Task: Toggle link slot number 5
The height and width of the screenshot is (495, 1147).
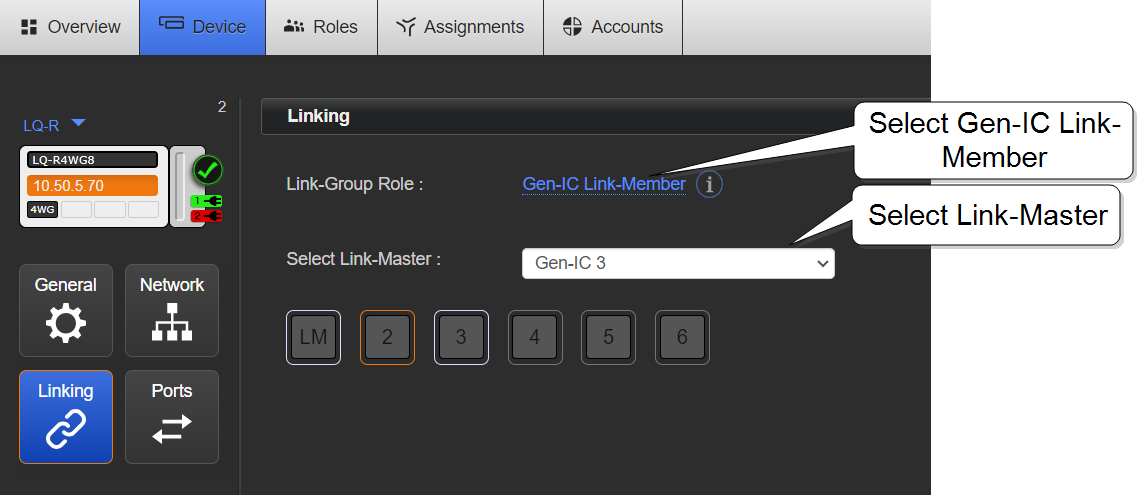Action: click(608, 337)
